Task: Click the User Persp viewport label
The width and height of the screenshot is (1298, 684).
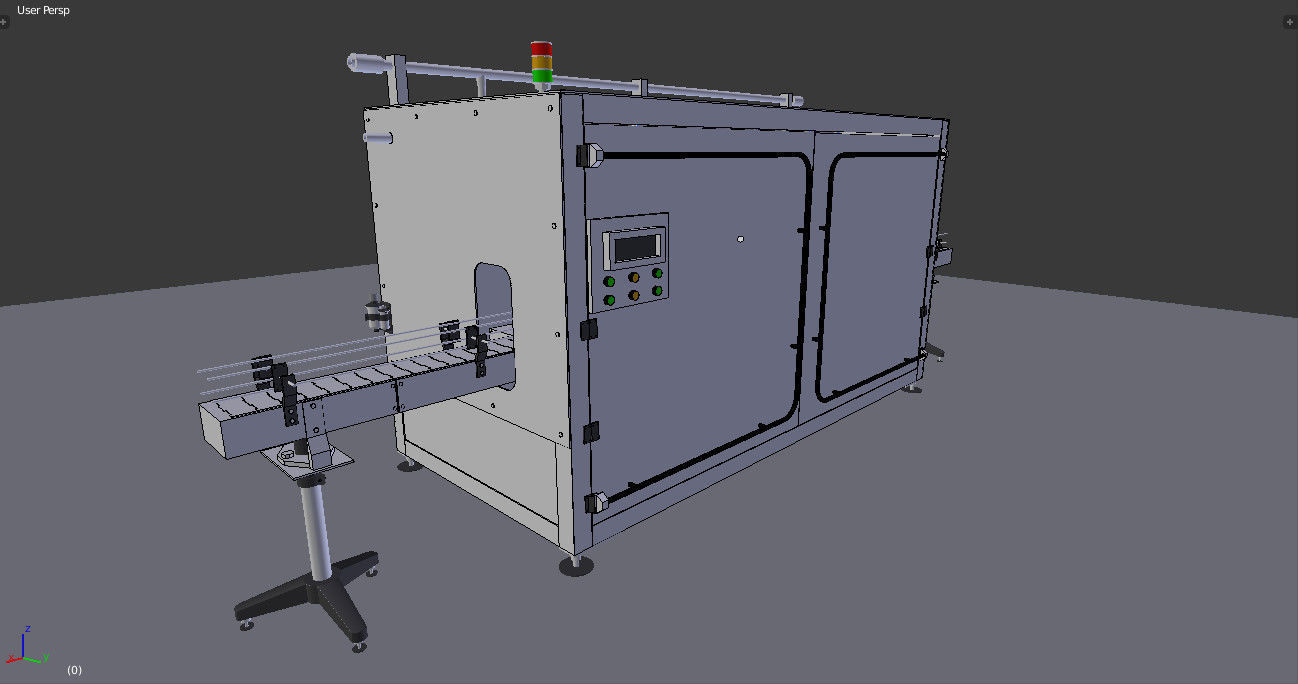Action: pos(42,10)
